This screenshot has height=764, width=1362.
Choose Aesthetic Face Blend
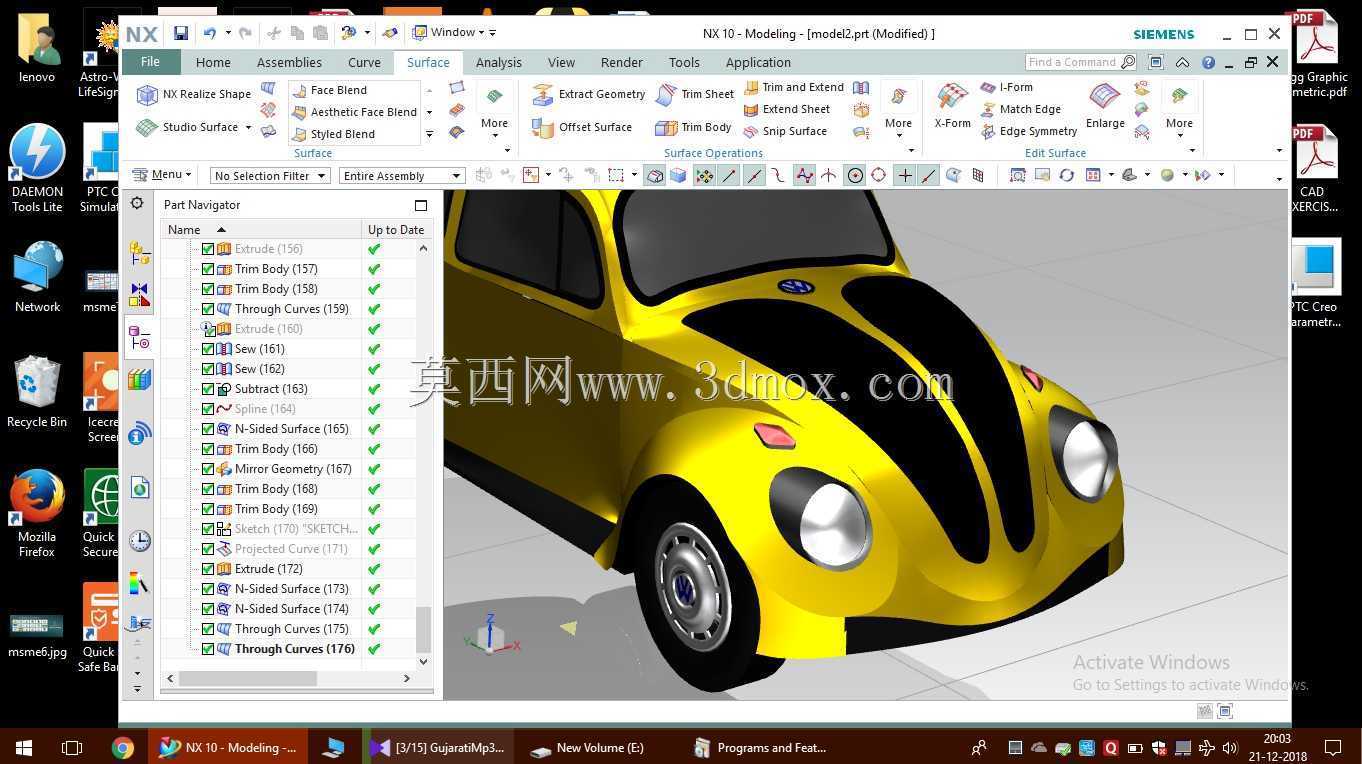tap(354, 112)
